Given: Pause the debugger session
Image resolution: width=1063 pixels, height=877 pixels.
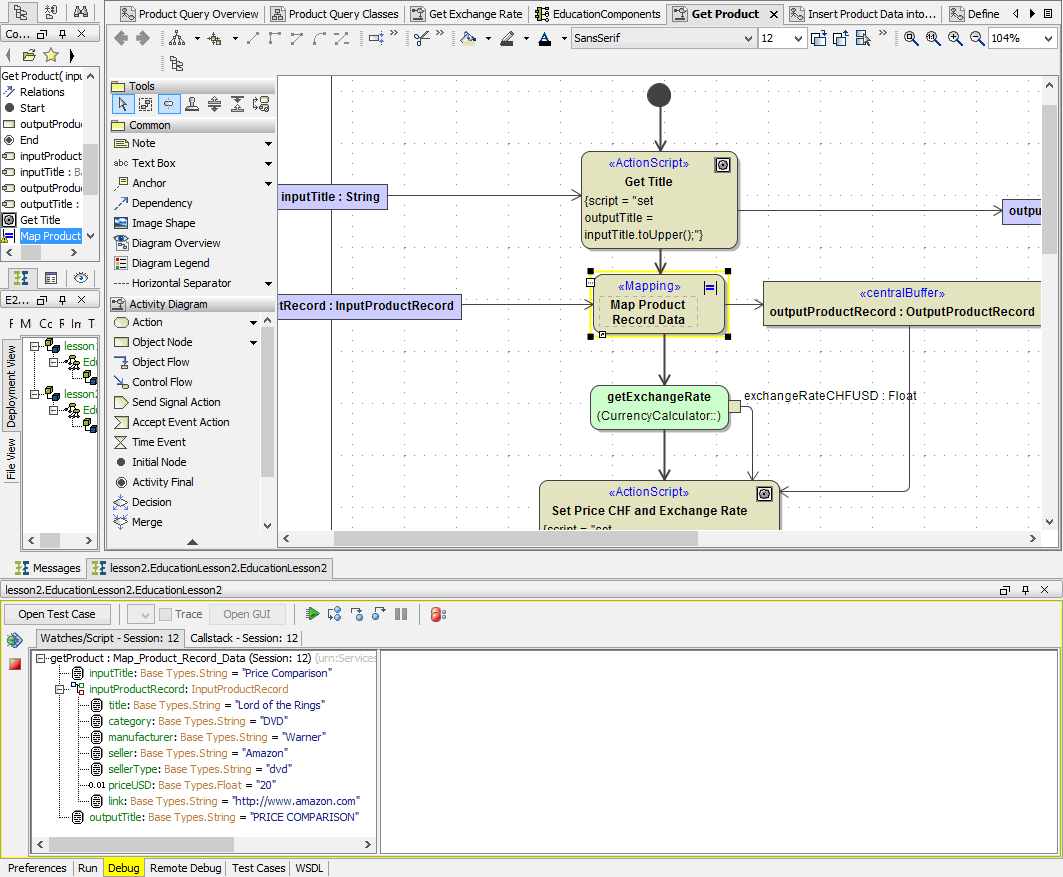Looking at the screenshot, I should click(401, 614).
